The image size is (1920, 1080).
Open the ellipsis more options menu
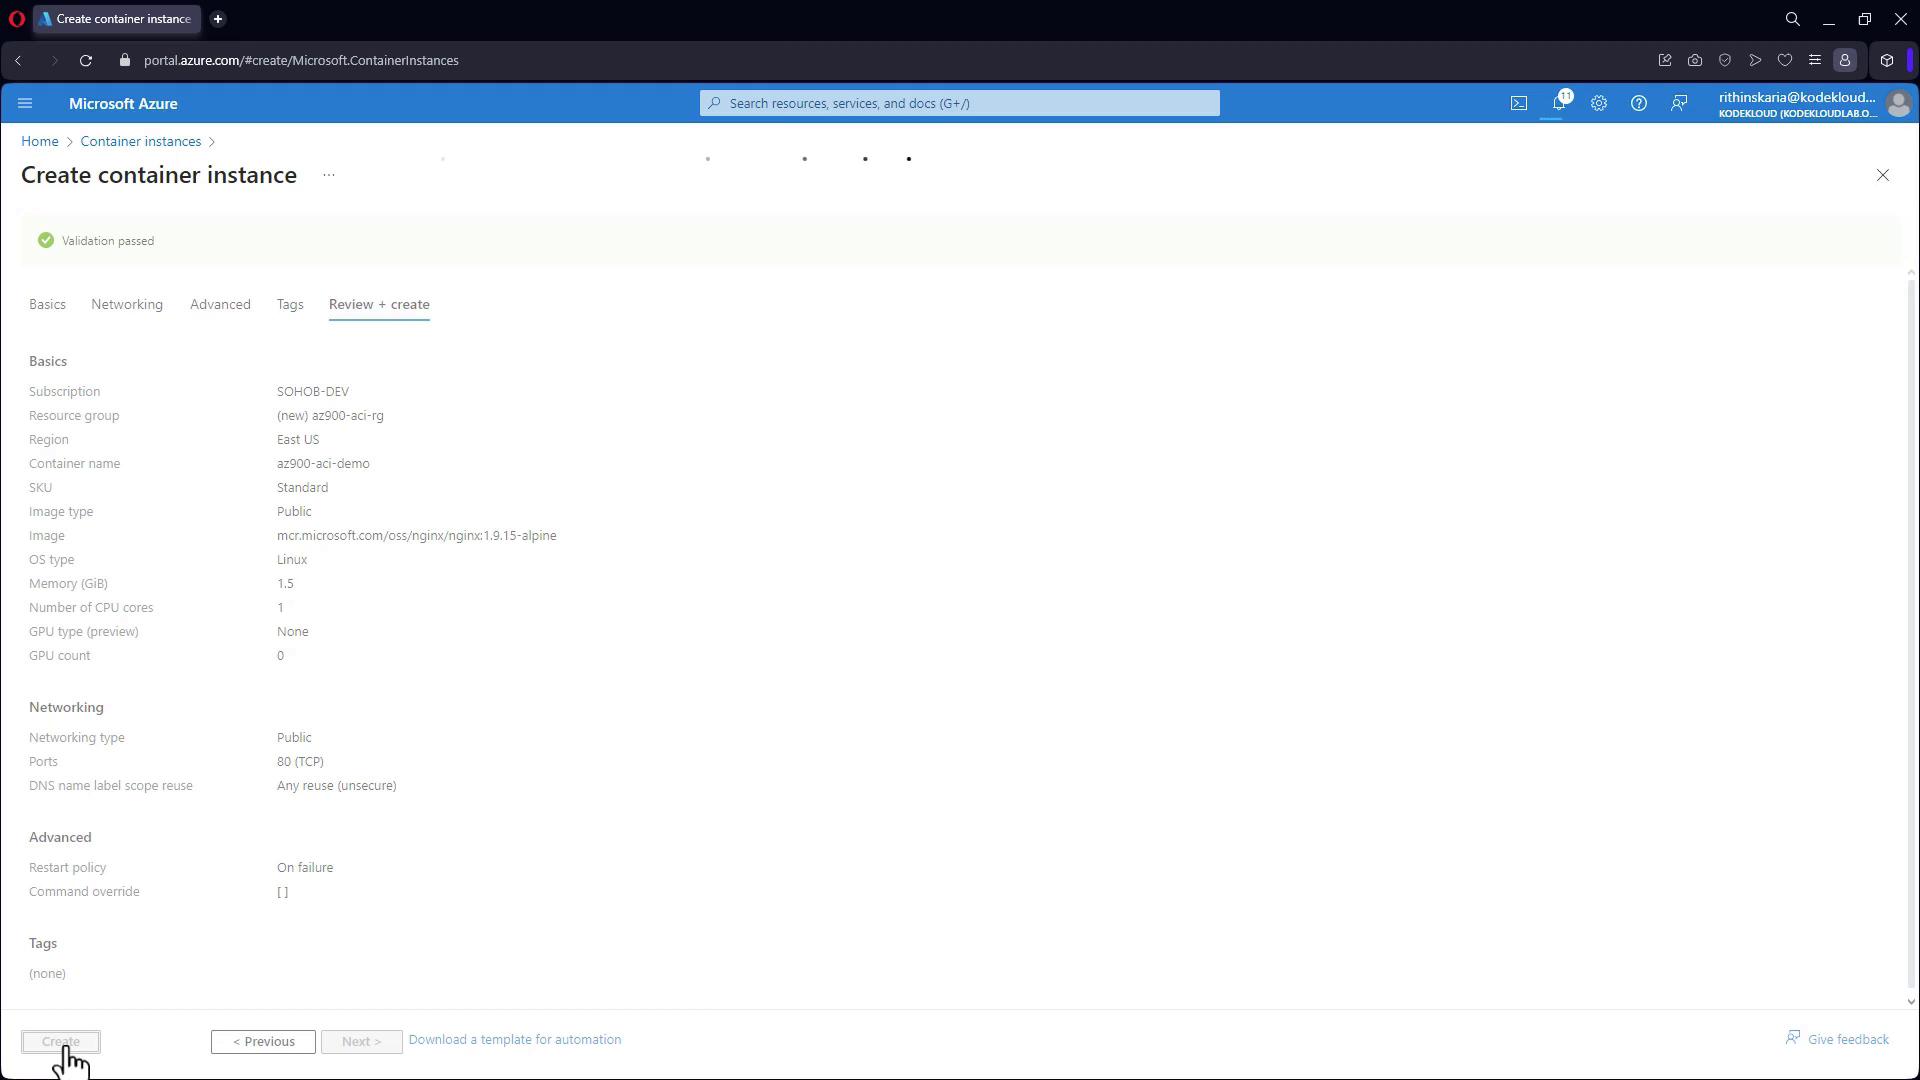(328, 175)
